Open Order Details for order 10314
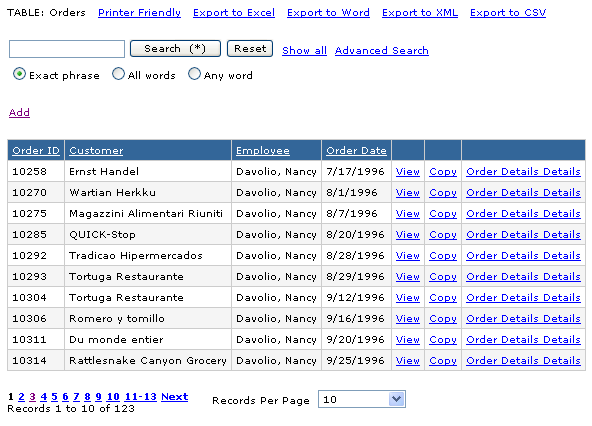Viewport: 592px width, 426px height. point(523,361)
